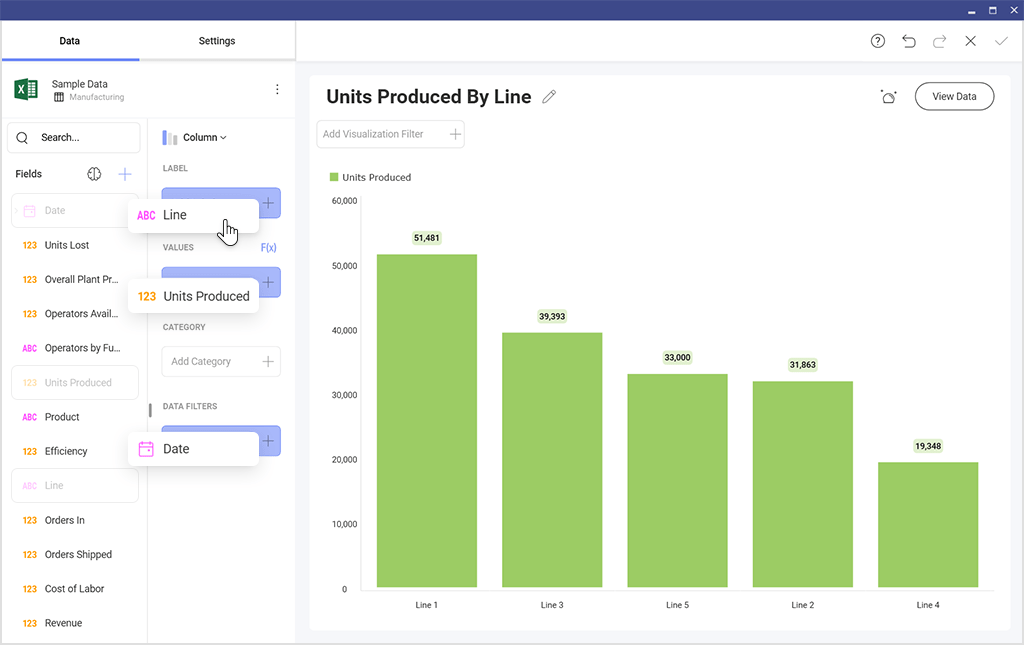Select the Data tab
Screen dimensions: 1024x645
69,41
